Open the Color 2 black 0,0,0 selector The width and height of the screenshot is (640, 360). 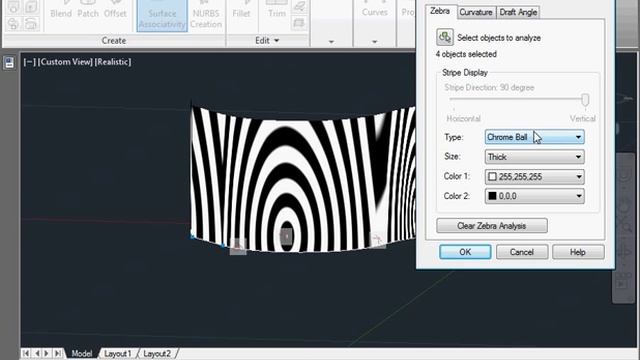pos(534,196)
